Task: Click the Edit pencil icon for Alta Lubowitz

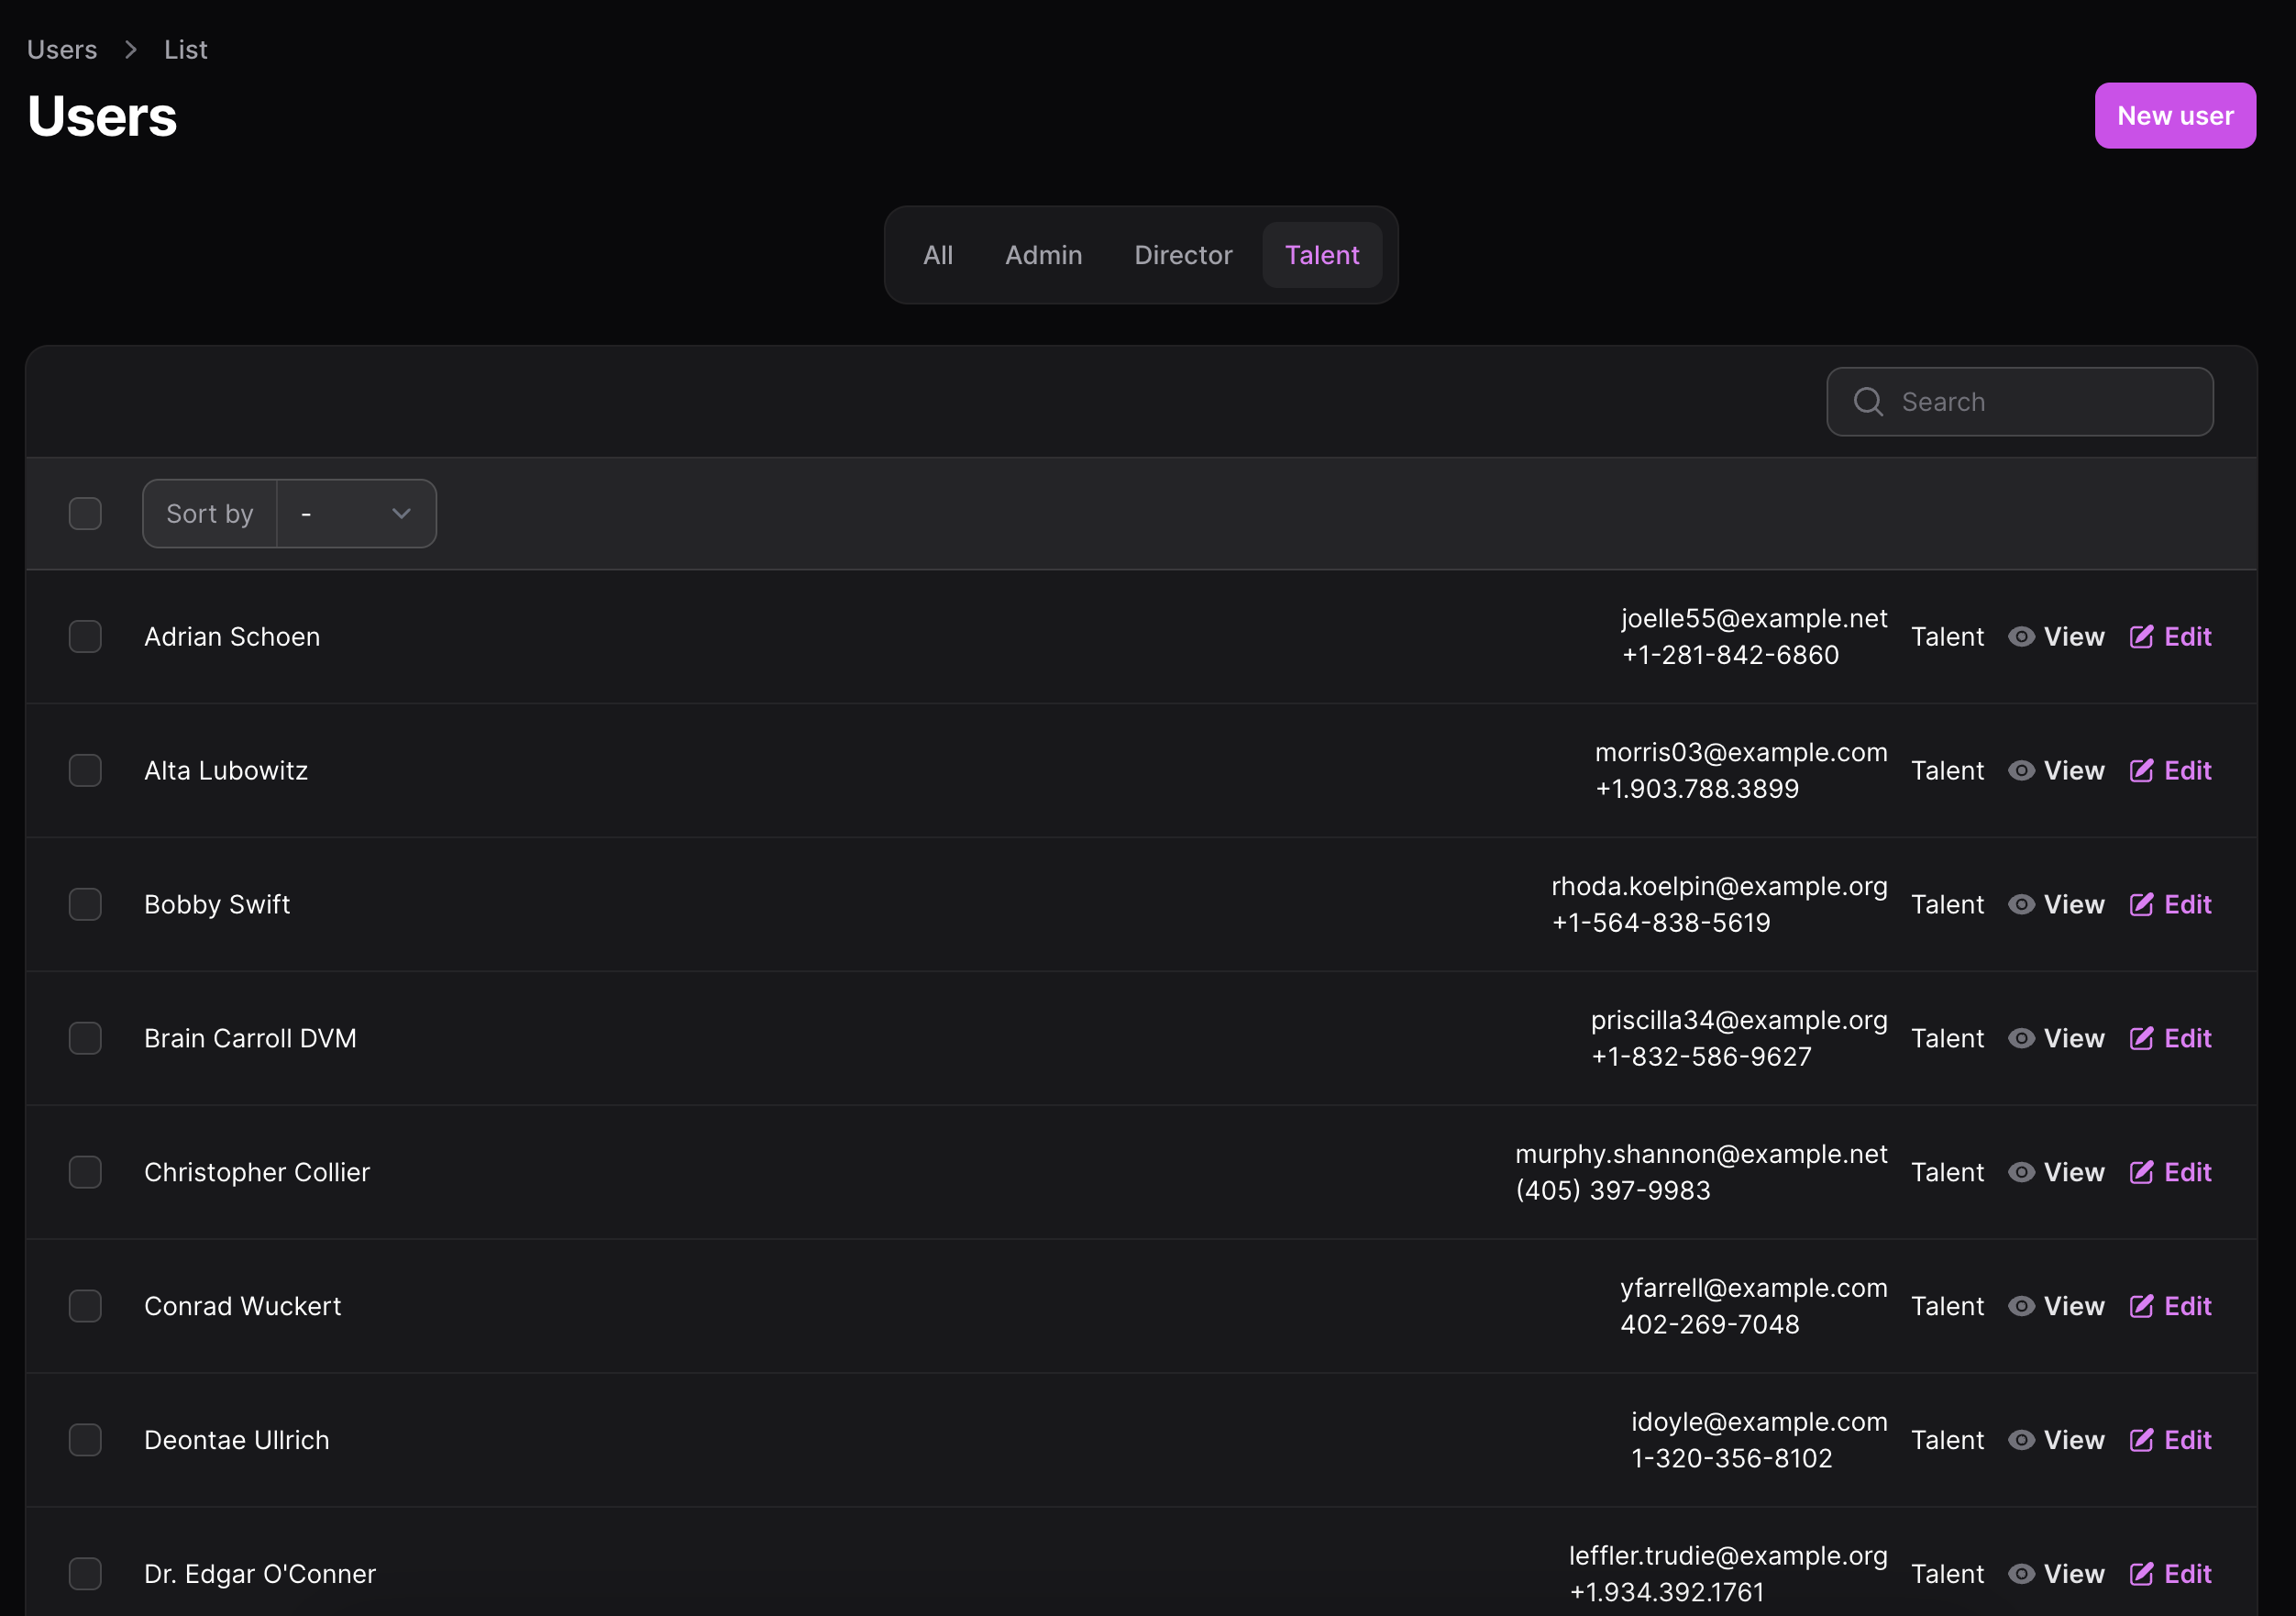Action: tap(2142, 770)
